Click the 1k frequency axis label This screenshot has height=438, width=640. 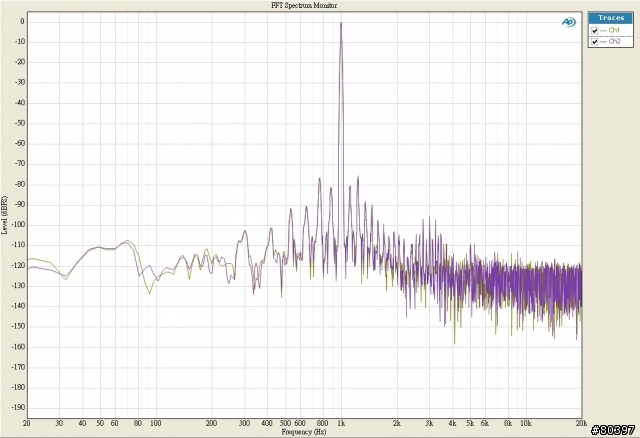pos(341,423)
